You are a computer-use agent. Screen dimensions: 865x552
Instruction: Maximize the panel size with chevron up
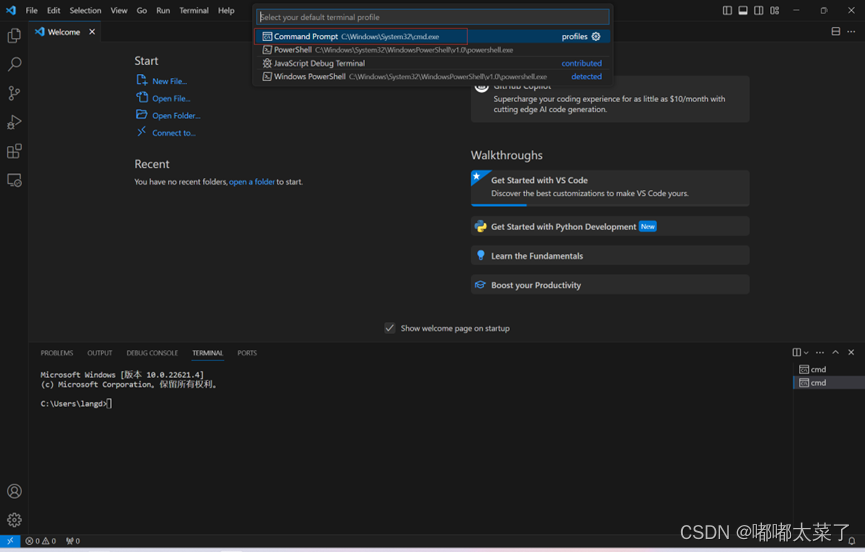click(x=835, y=352)
